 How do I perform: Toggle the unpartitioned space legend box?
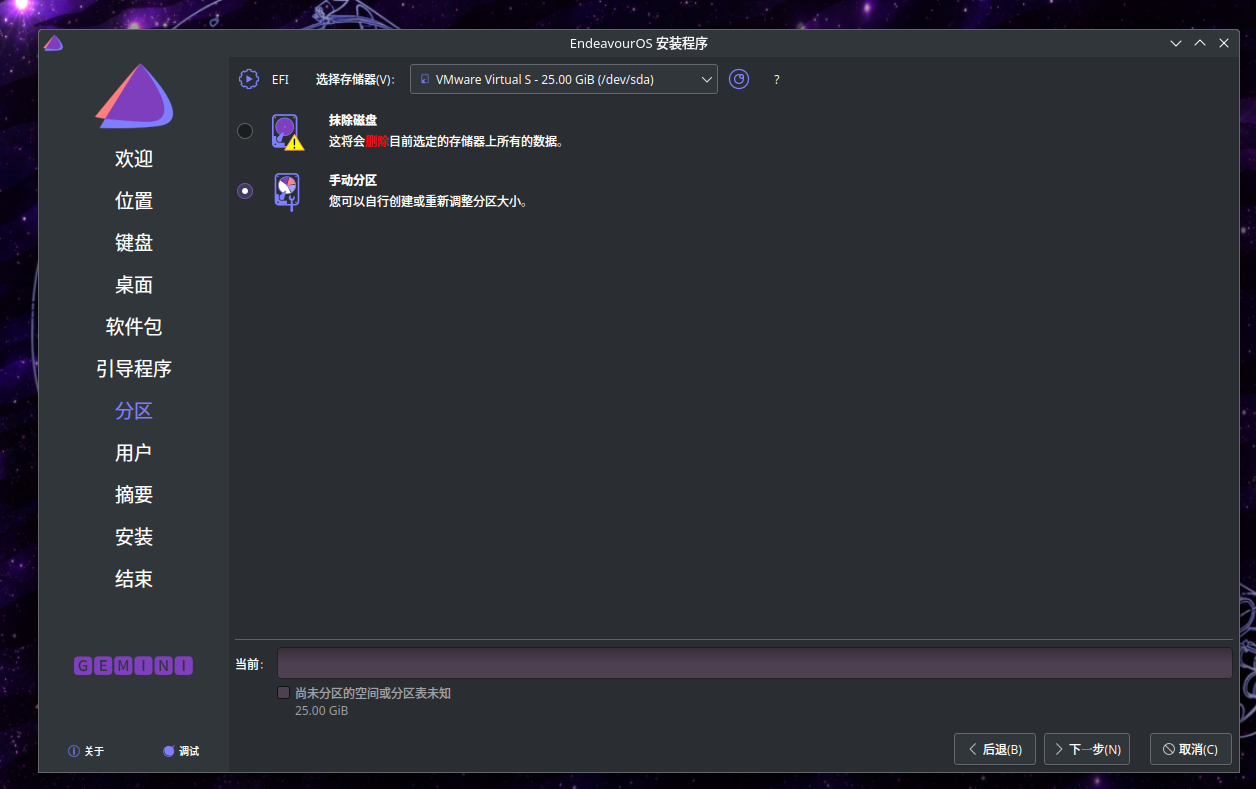click(x=284, y=693)
